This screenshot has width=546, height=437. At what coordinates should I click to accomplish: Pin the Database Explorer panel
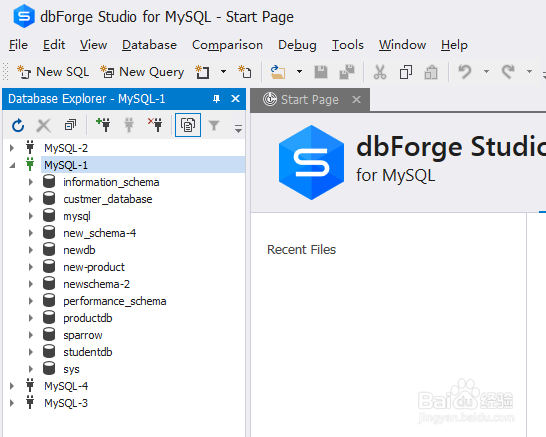tap(216, 99)
